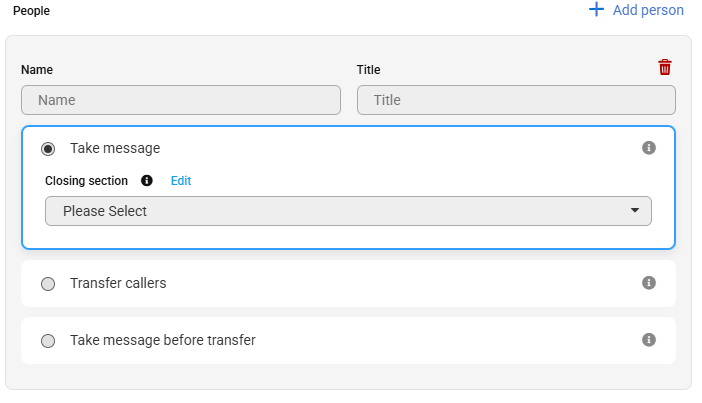
Task: Choose the Transfer callers radio button
Action: pyautogui.click(x=48, y=284)
